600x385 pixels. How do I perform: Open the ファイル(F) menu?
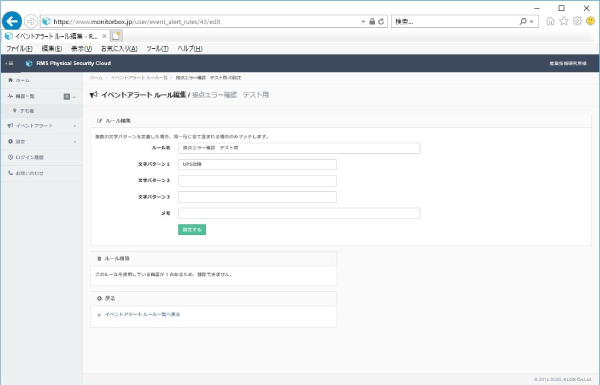point(19,49)
